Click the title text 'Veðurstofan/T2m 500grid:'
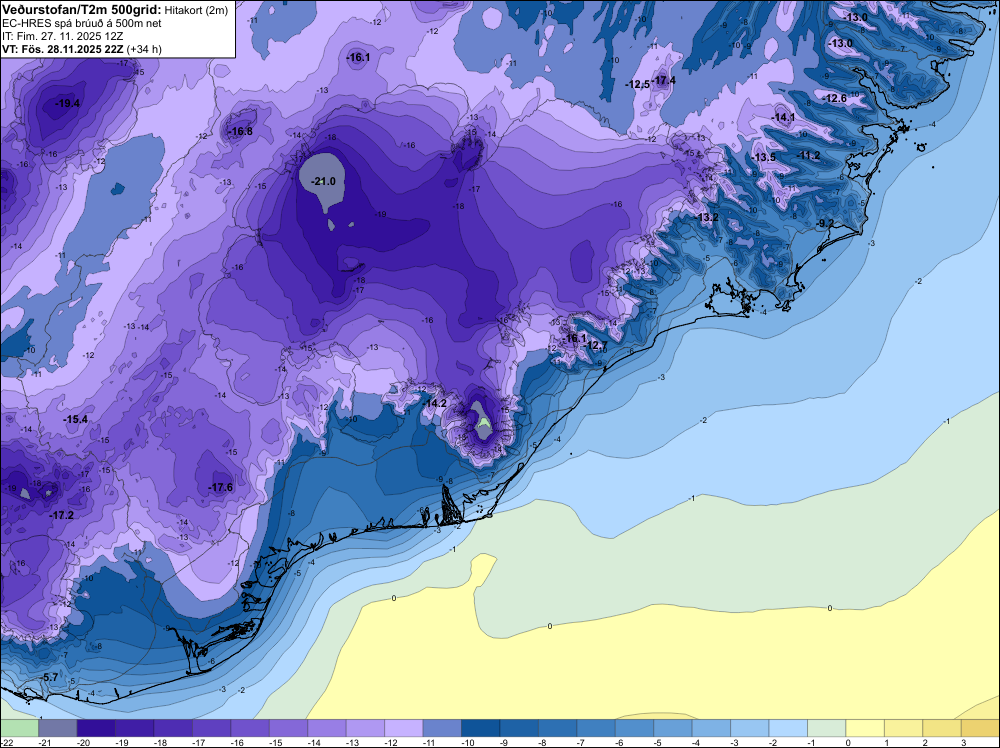 [x=80, y=8]
